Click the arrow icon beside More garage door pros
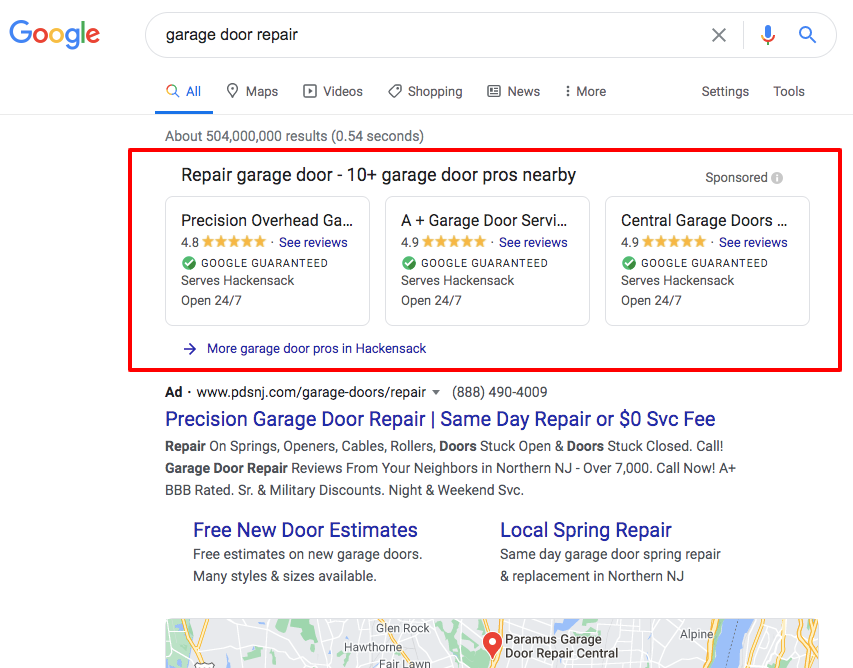Image resolution: width=853 pixels, height=668 pixels. (190, 349)
